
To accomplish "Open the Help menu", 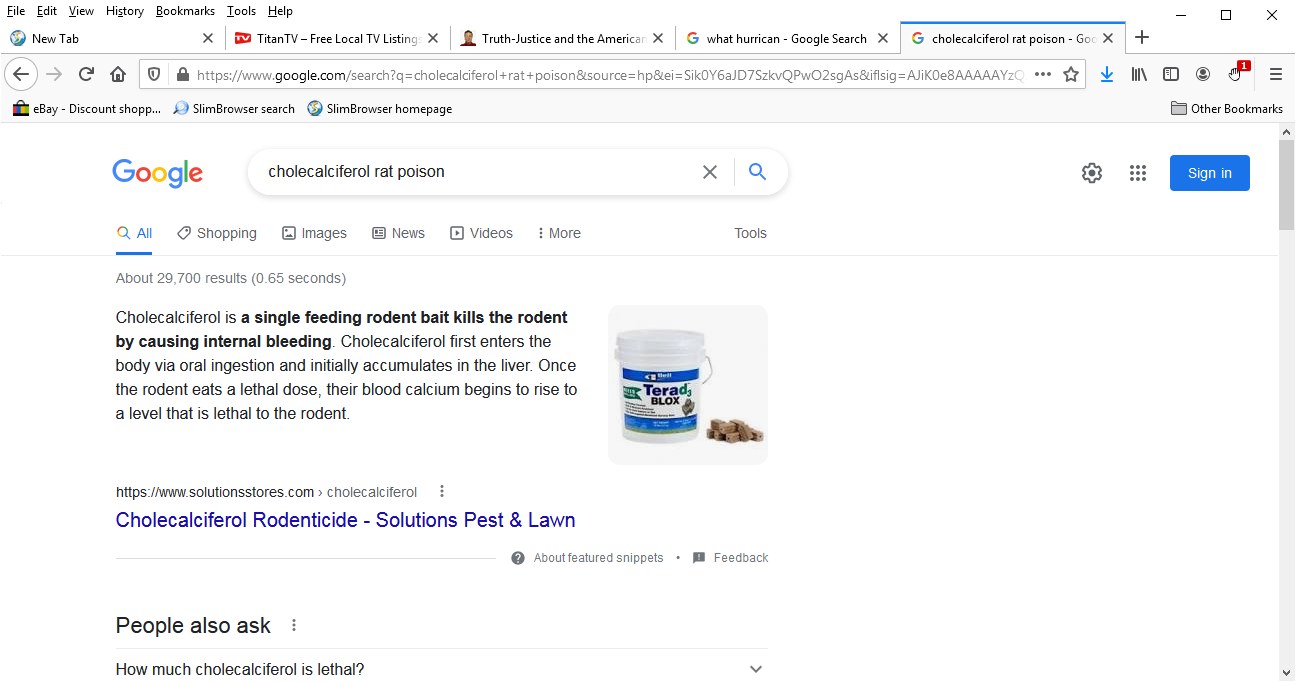I will (280, 11).
